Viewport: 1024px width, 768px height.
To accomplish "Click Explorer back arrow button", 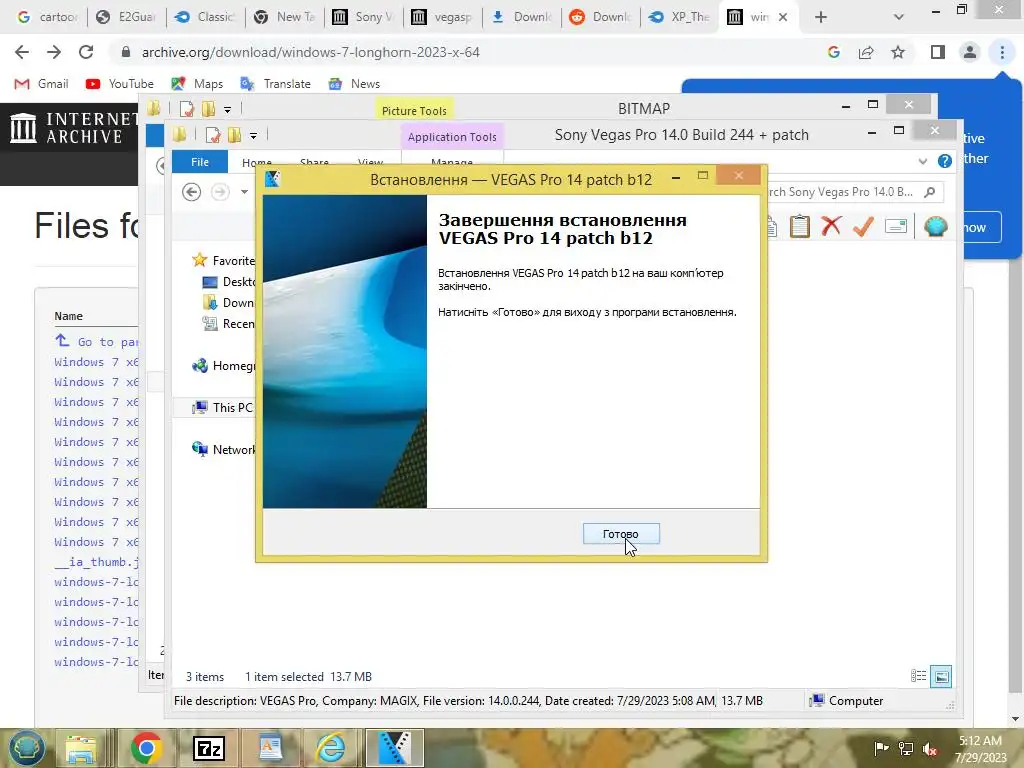I will coord(191,191).
